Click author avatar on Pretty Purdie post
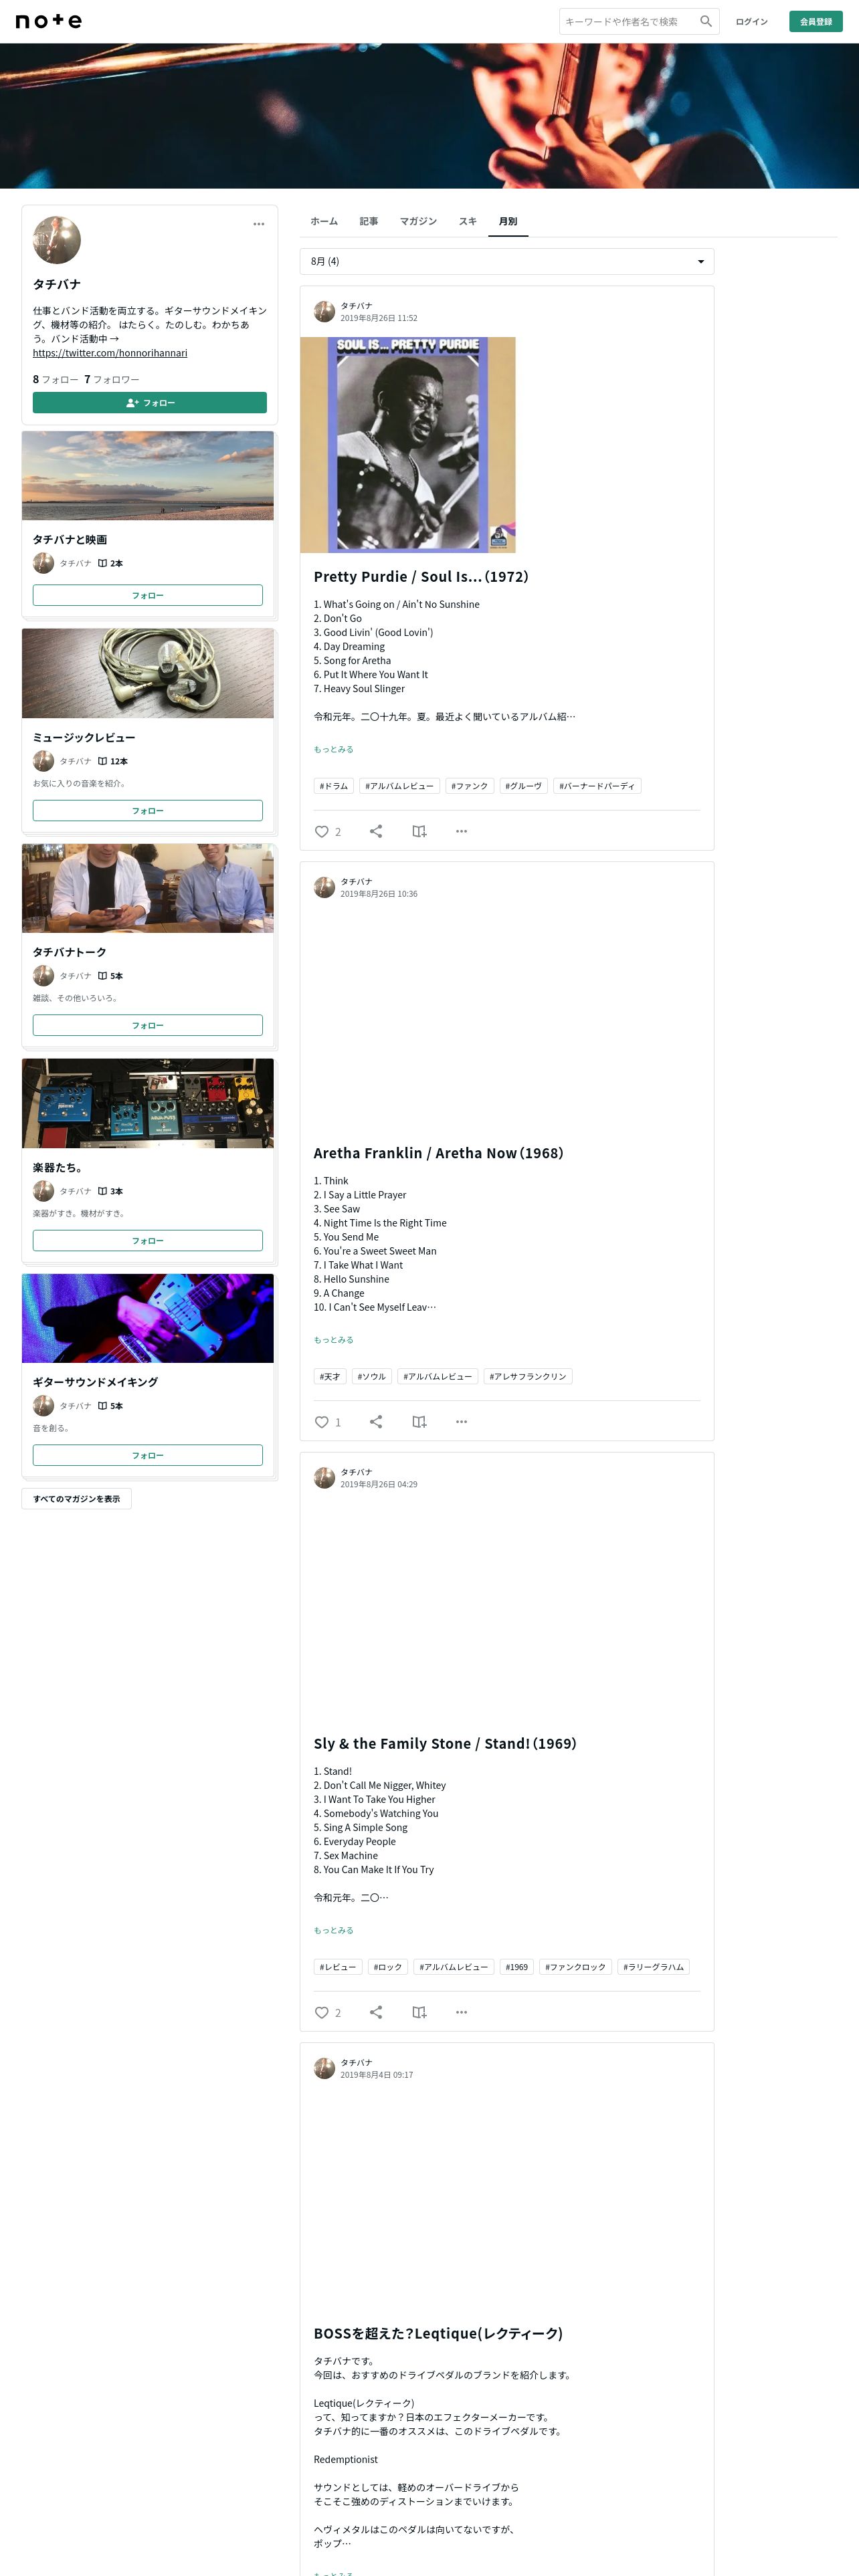 [324, 312]
